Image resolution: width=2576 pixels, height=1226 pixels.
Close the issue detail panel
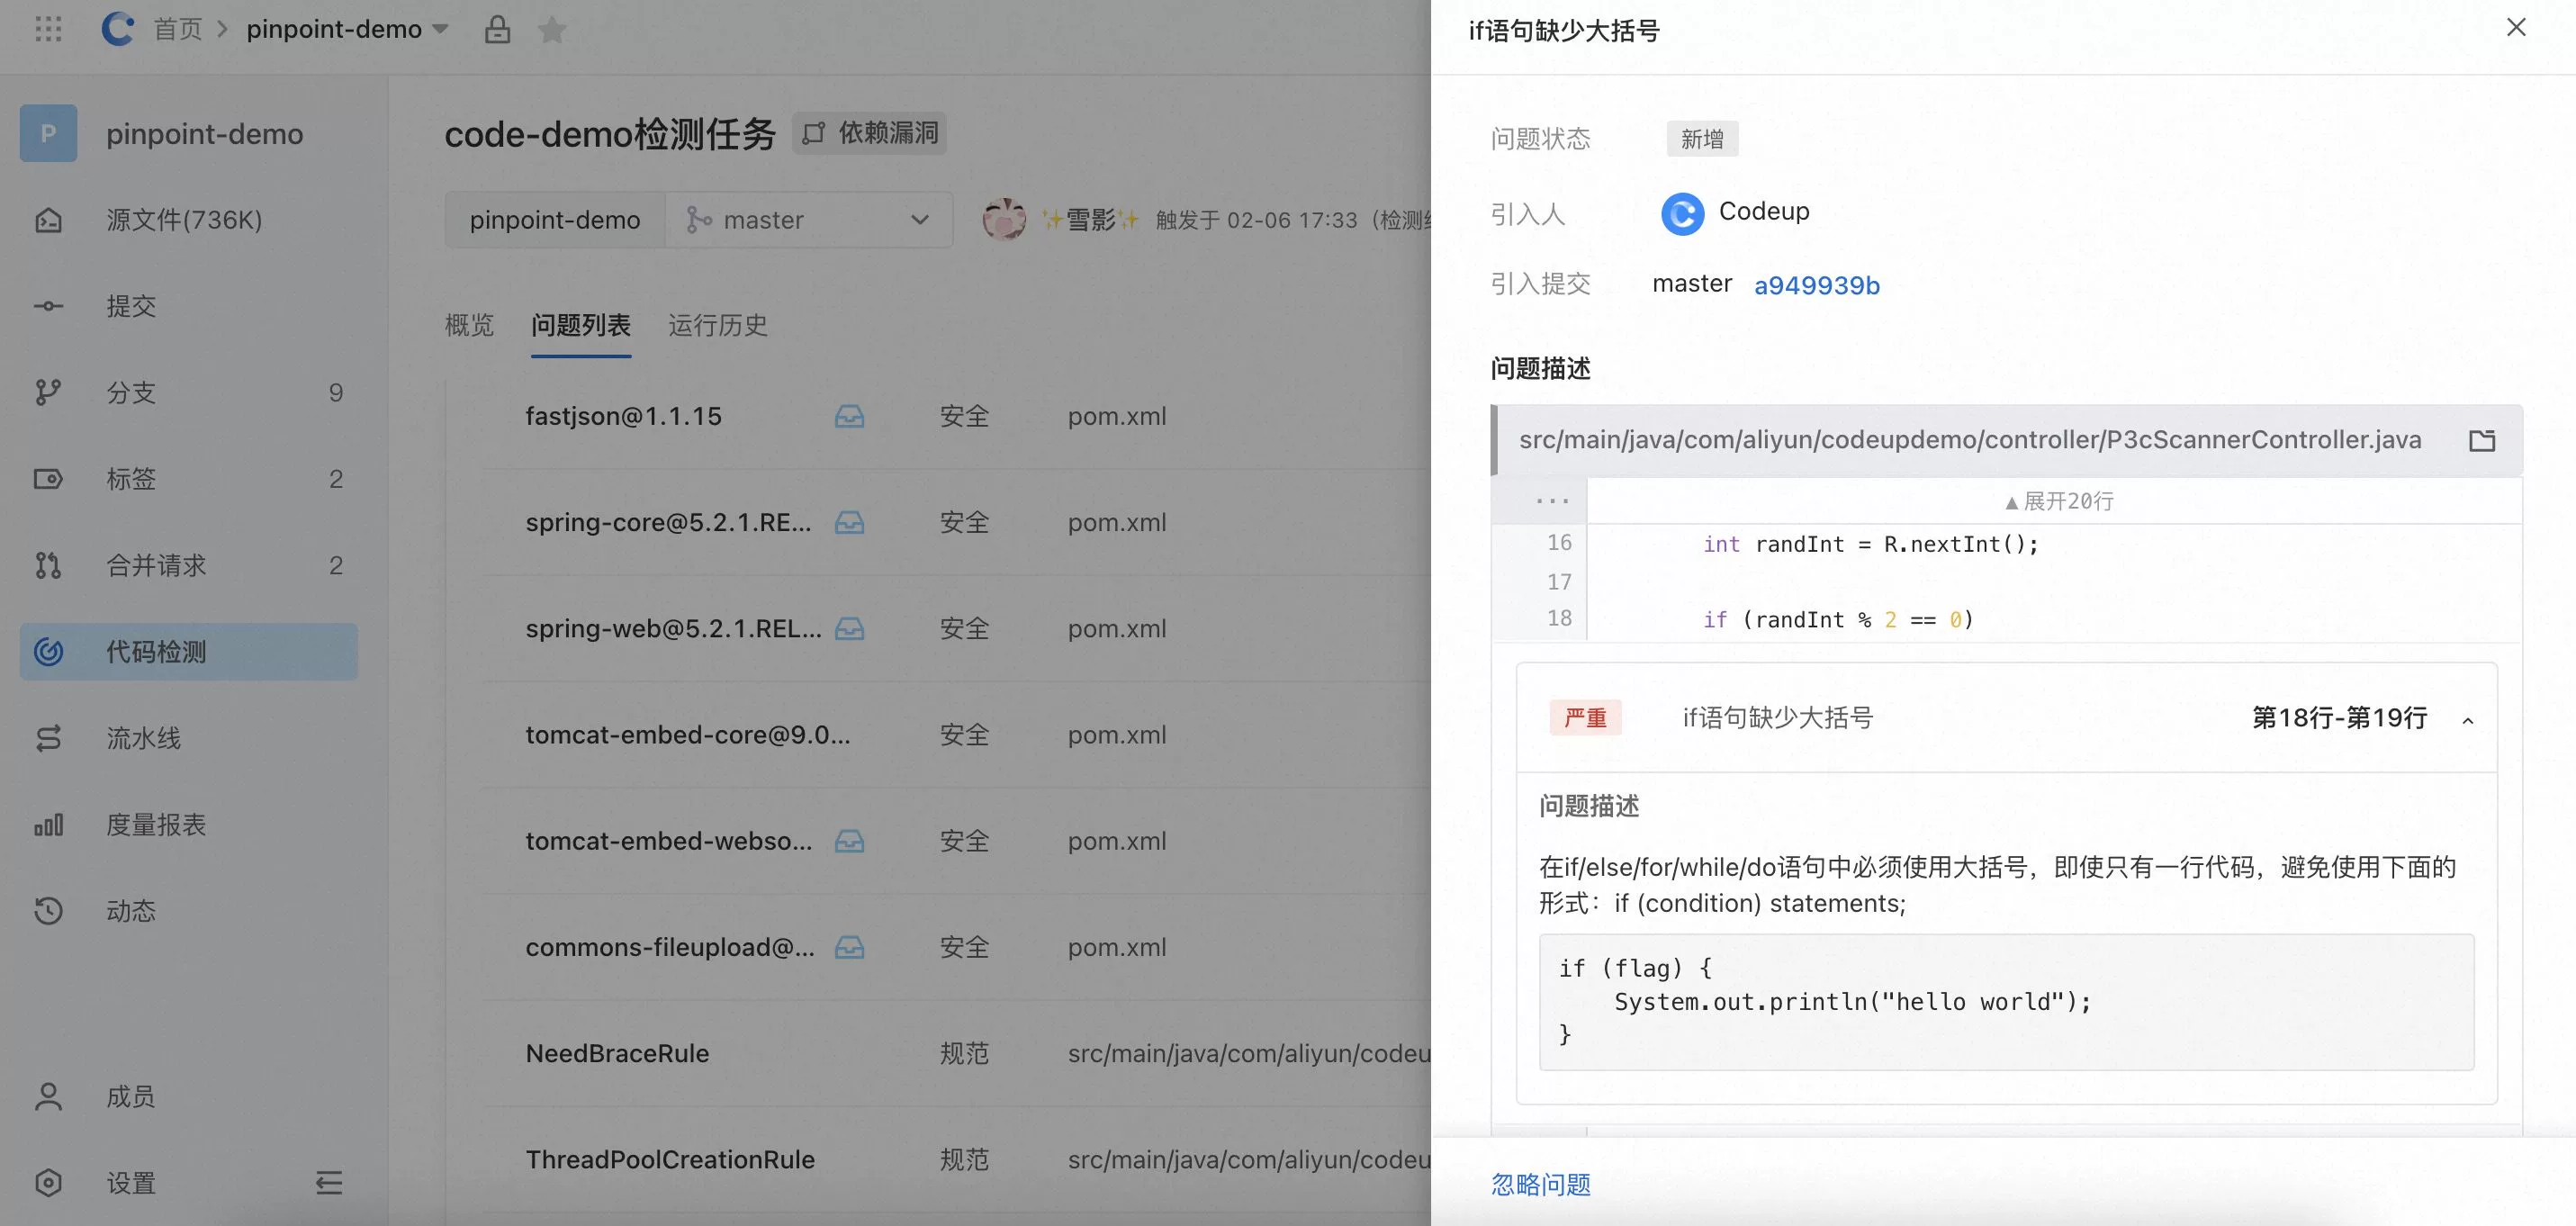[2516, 28]
